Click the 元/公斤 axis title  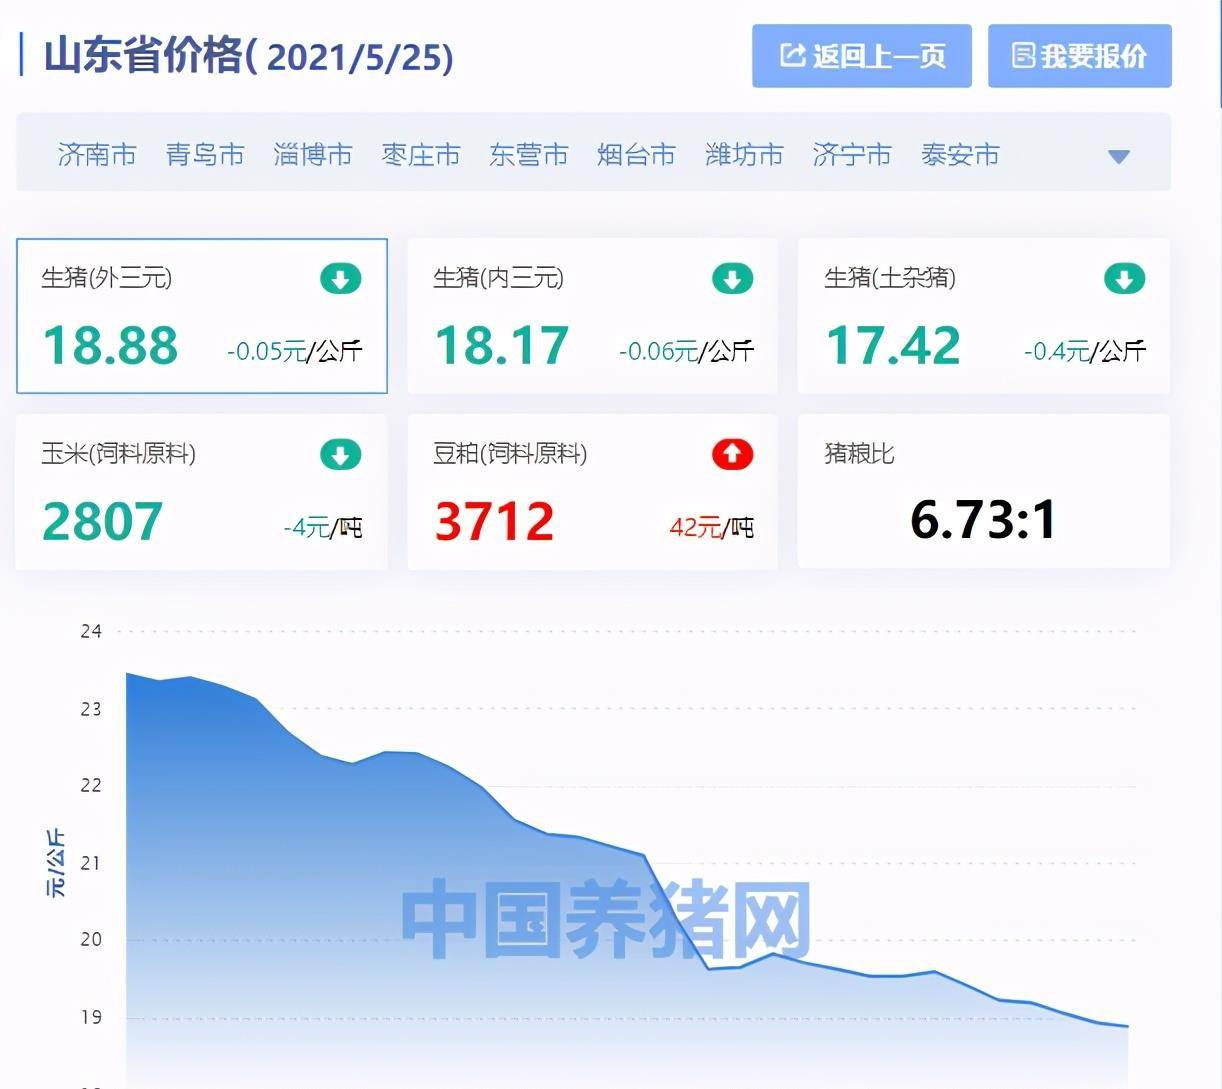[57, 863]
